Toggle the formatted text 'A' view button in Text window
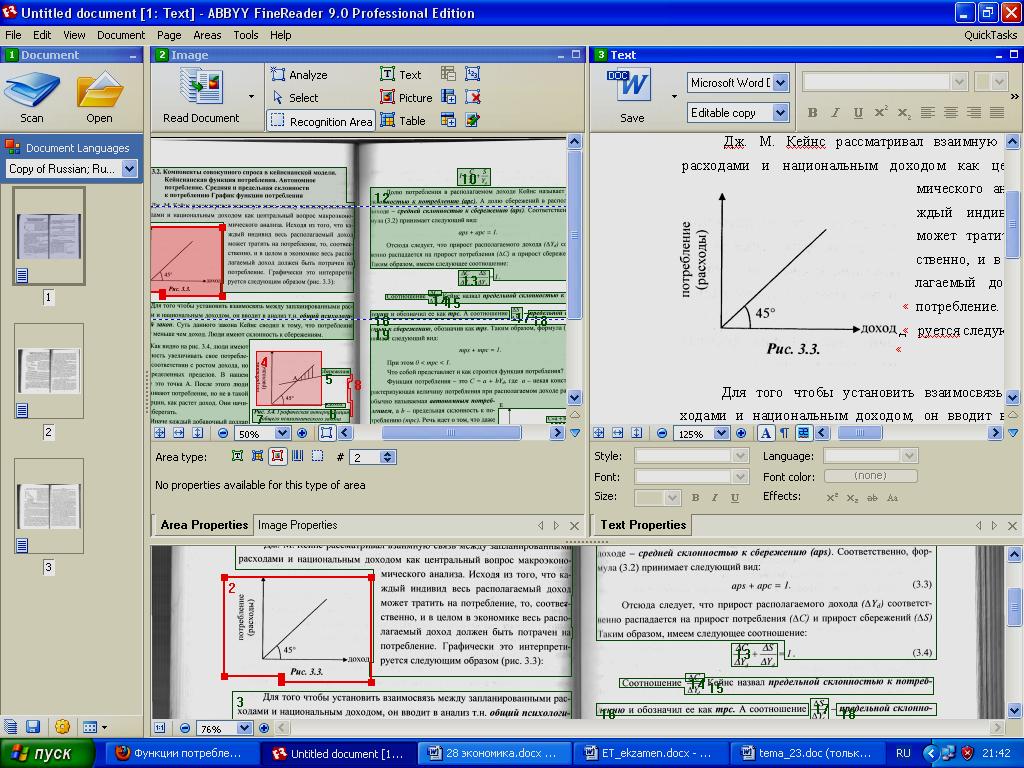 765,433
